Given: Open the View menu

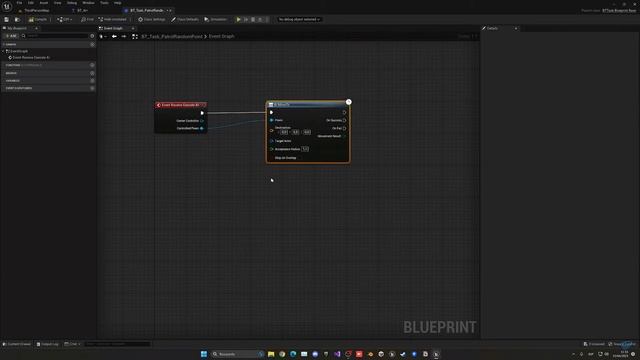Looking at the screenshot, I should [x=58, y=3].
